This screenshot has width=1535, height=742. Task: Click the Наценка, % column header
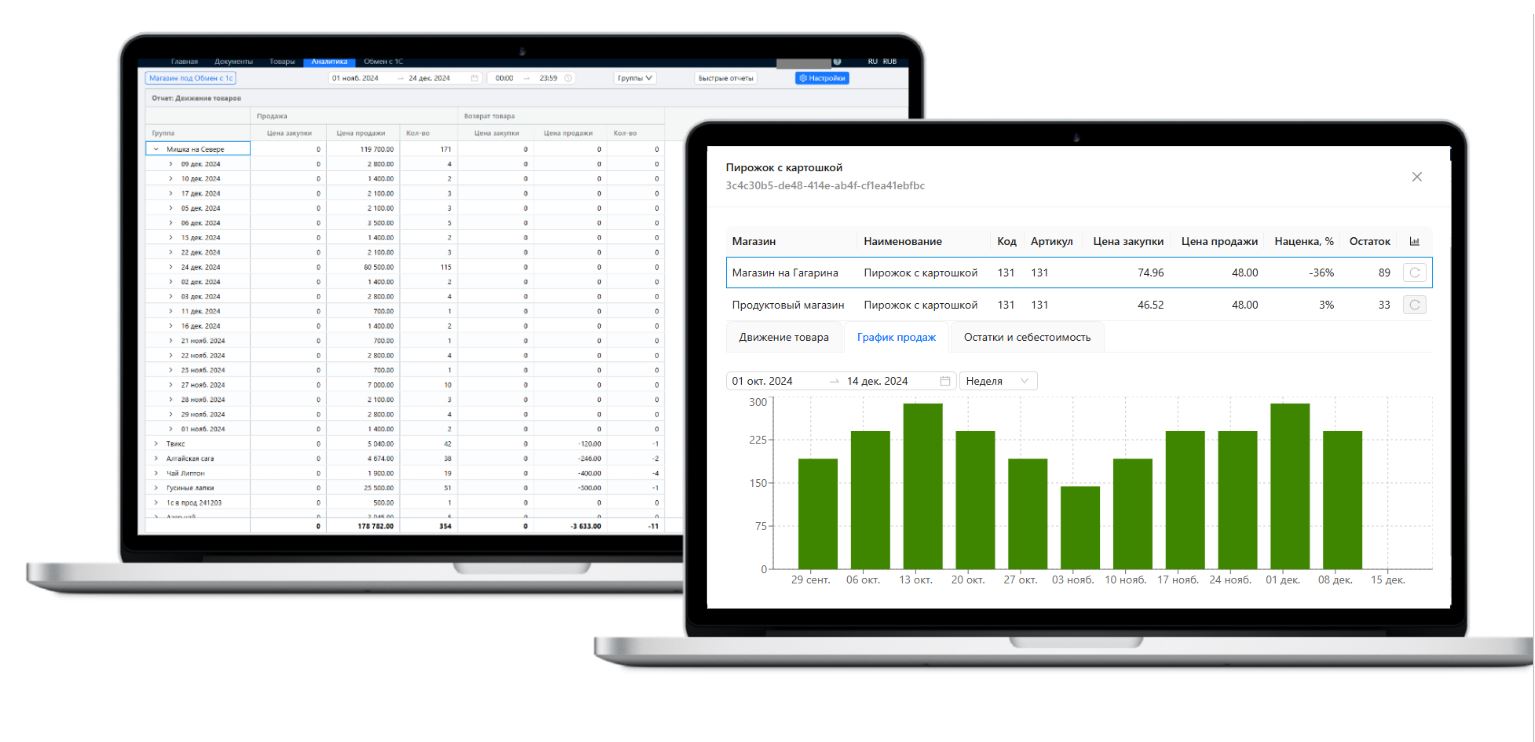(1304, 242)
